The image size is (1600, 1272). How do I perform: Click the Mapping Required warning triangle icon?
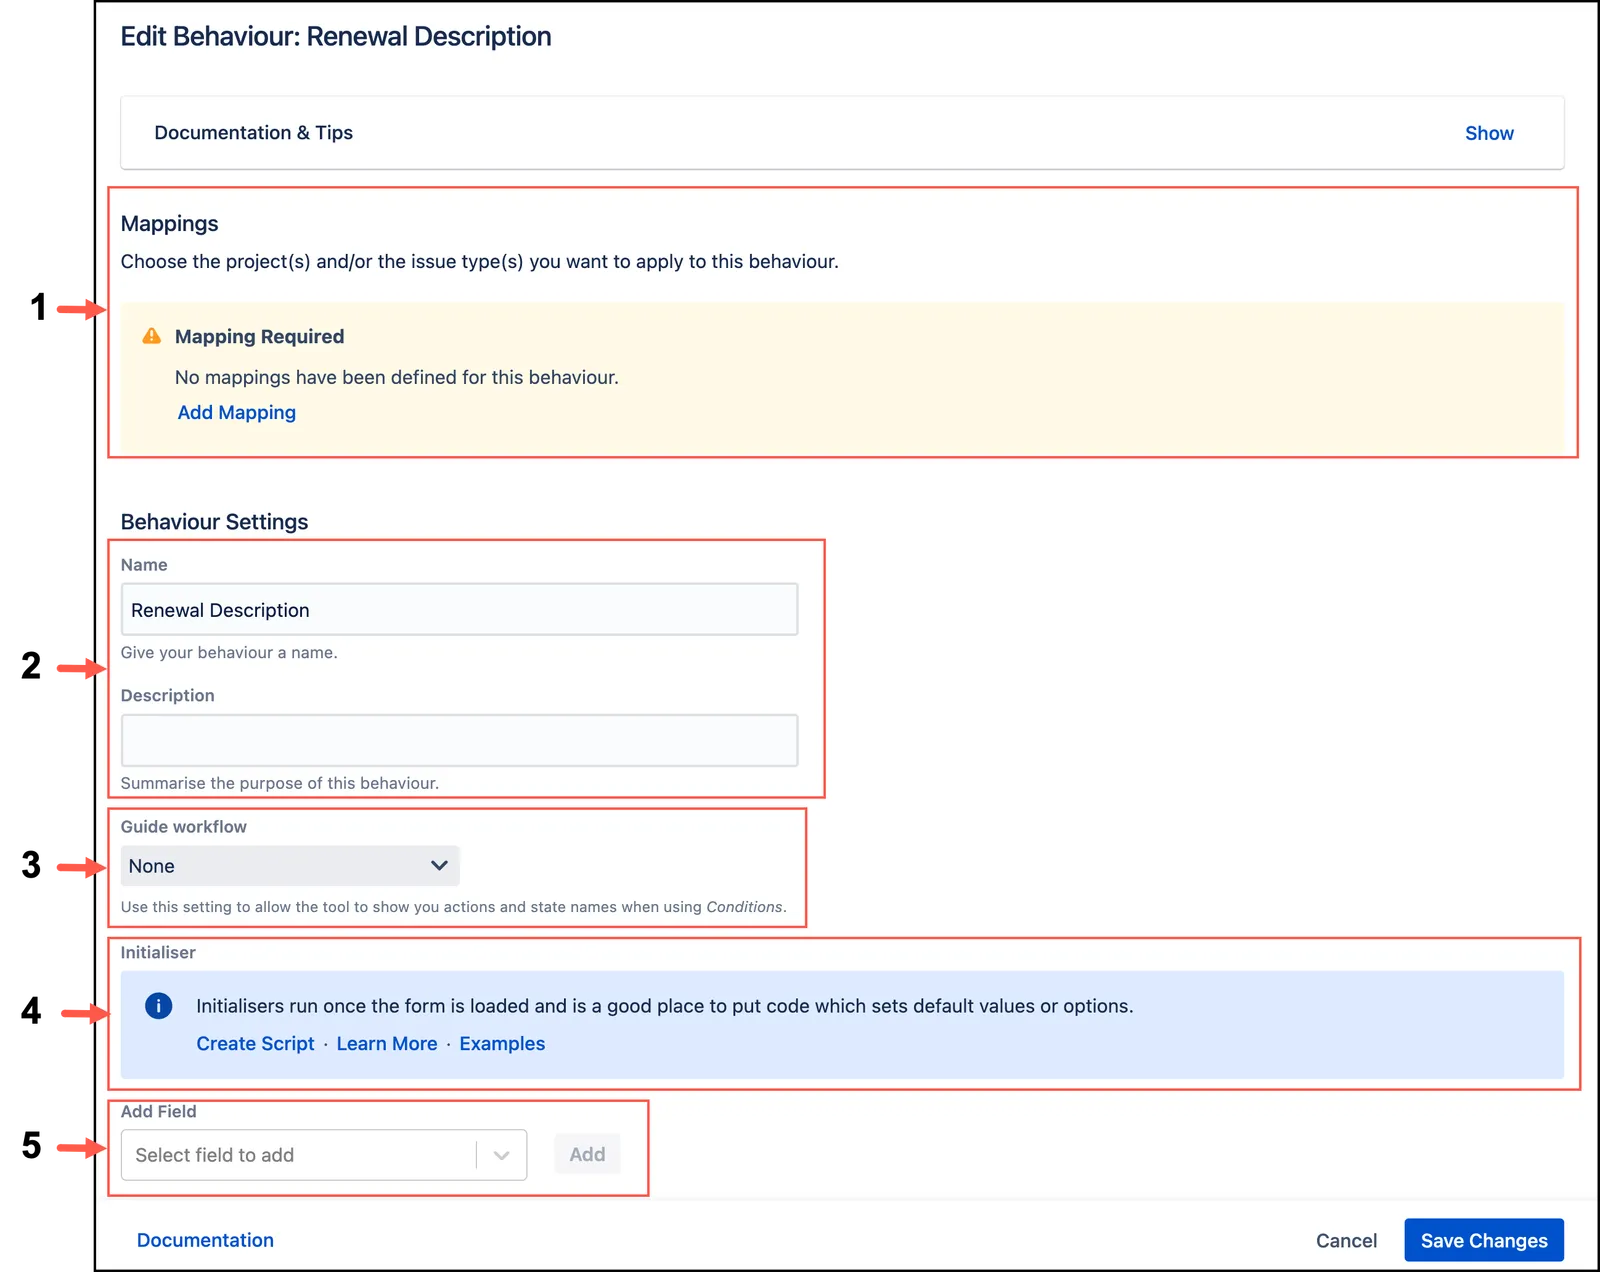(x=152, y=336)
